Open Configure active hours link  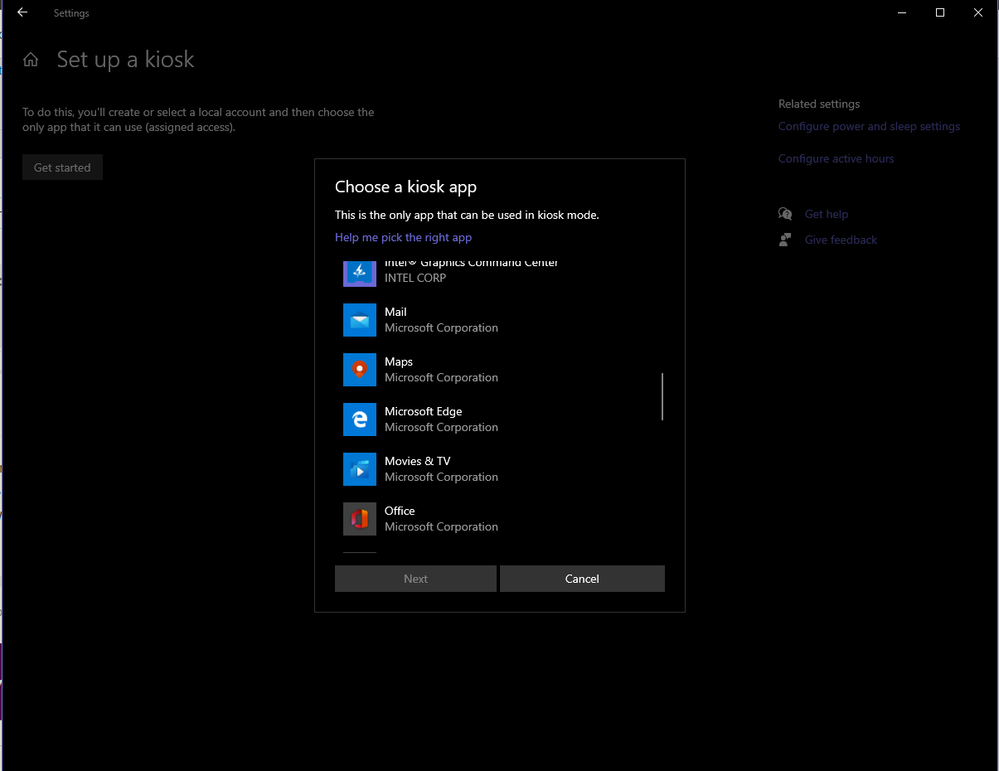coord(836,159)
